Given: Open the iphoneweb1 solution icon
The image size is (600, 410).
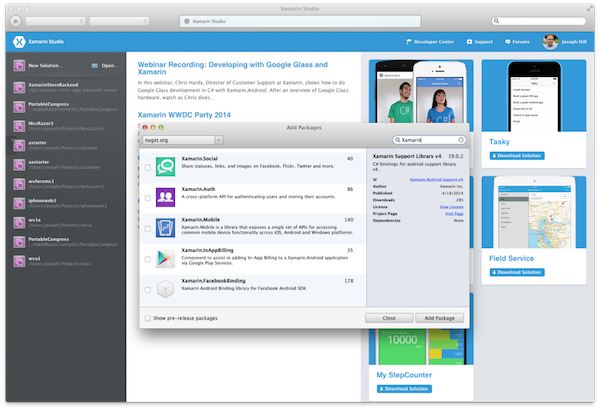Looking at the screenshot, I should 19,203.
